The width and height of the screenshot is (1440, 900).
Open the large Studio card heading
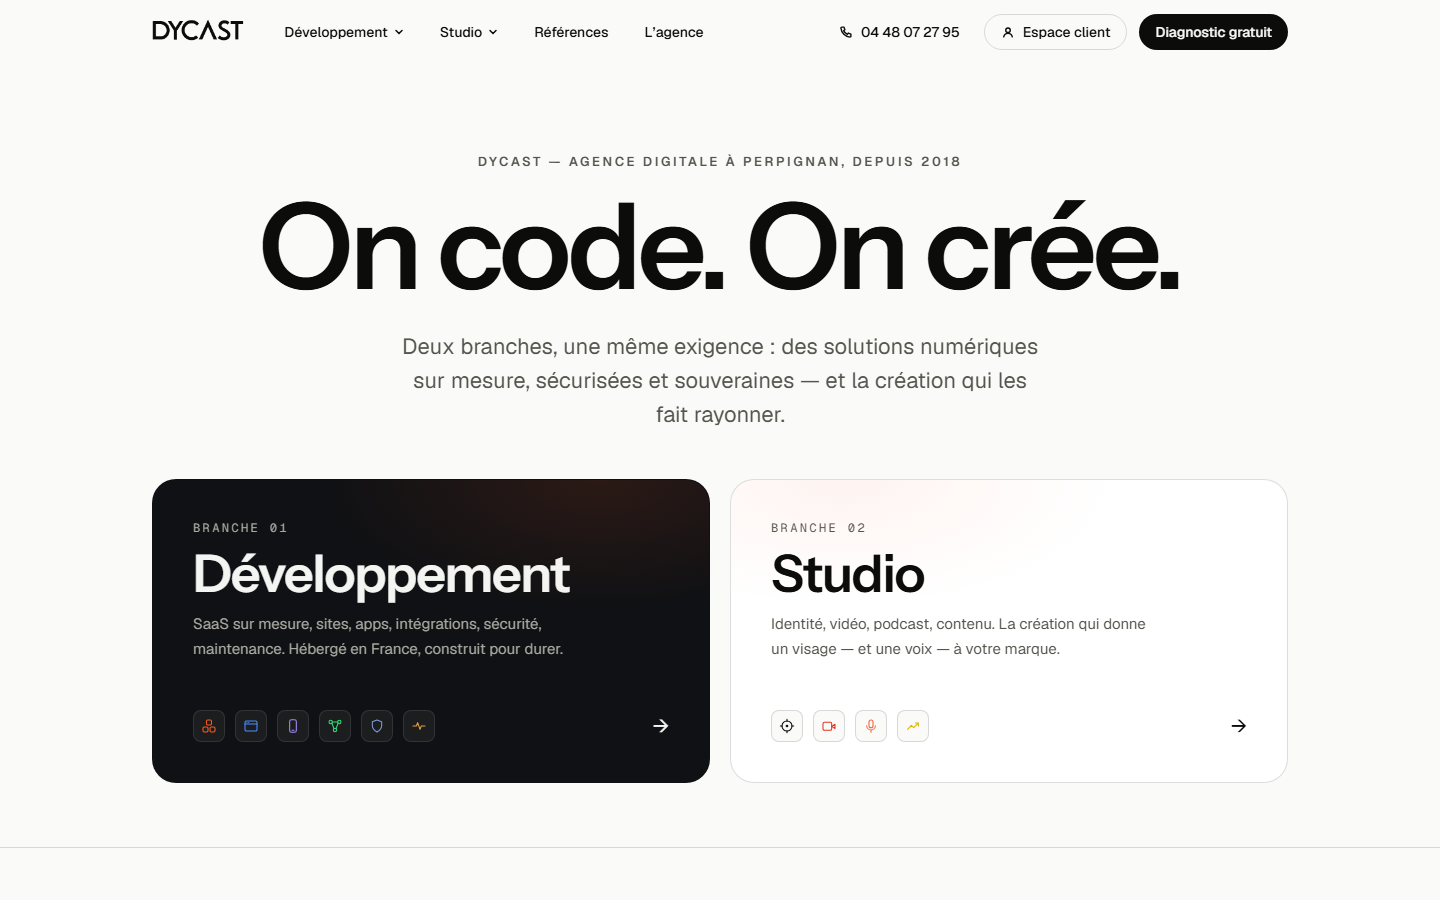[x=848, y=574]
